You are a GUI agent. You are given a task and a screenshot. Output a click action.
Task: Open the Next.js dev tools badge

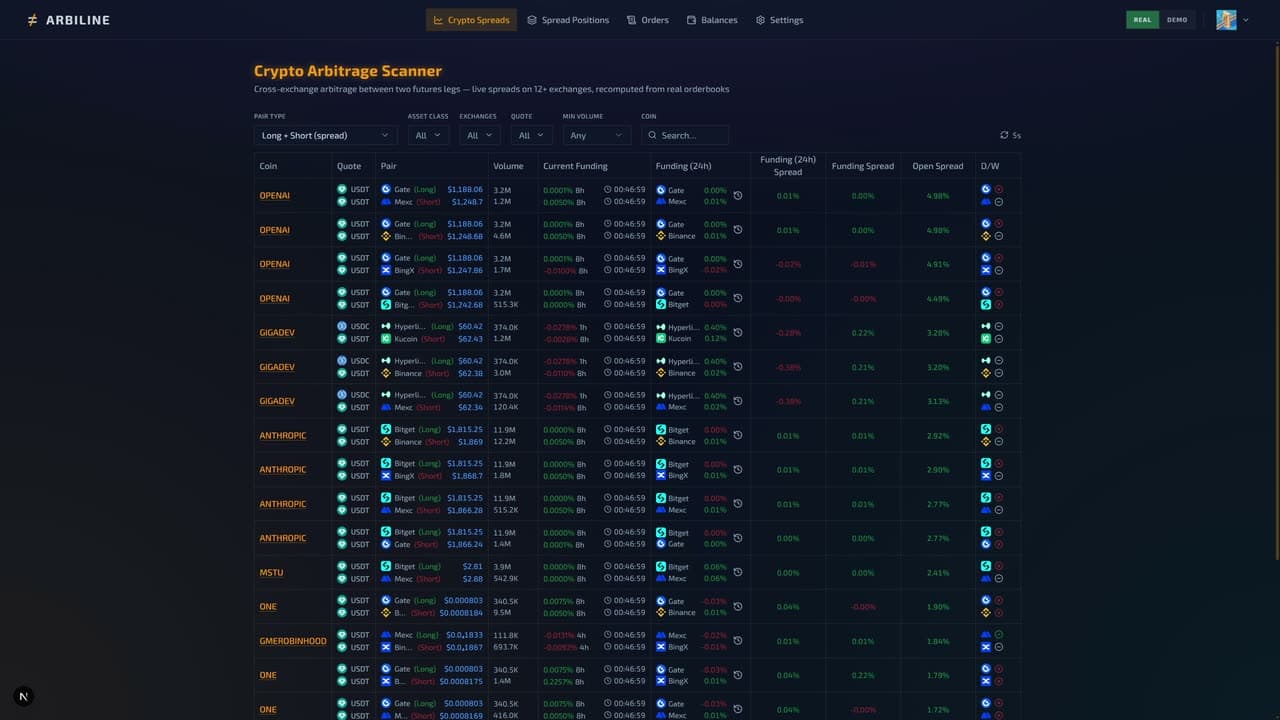pyautogui.click(x=24, y=697)
